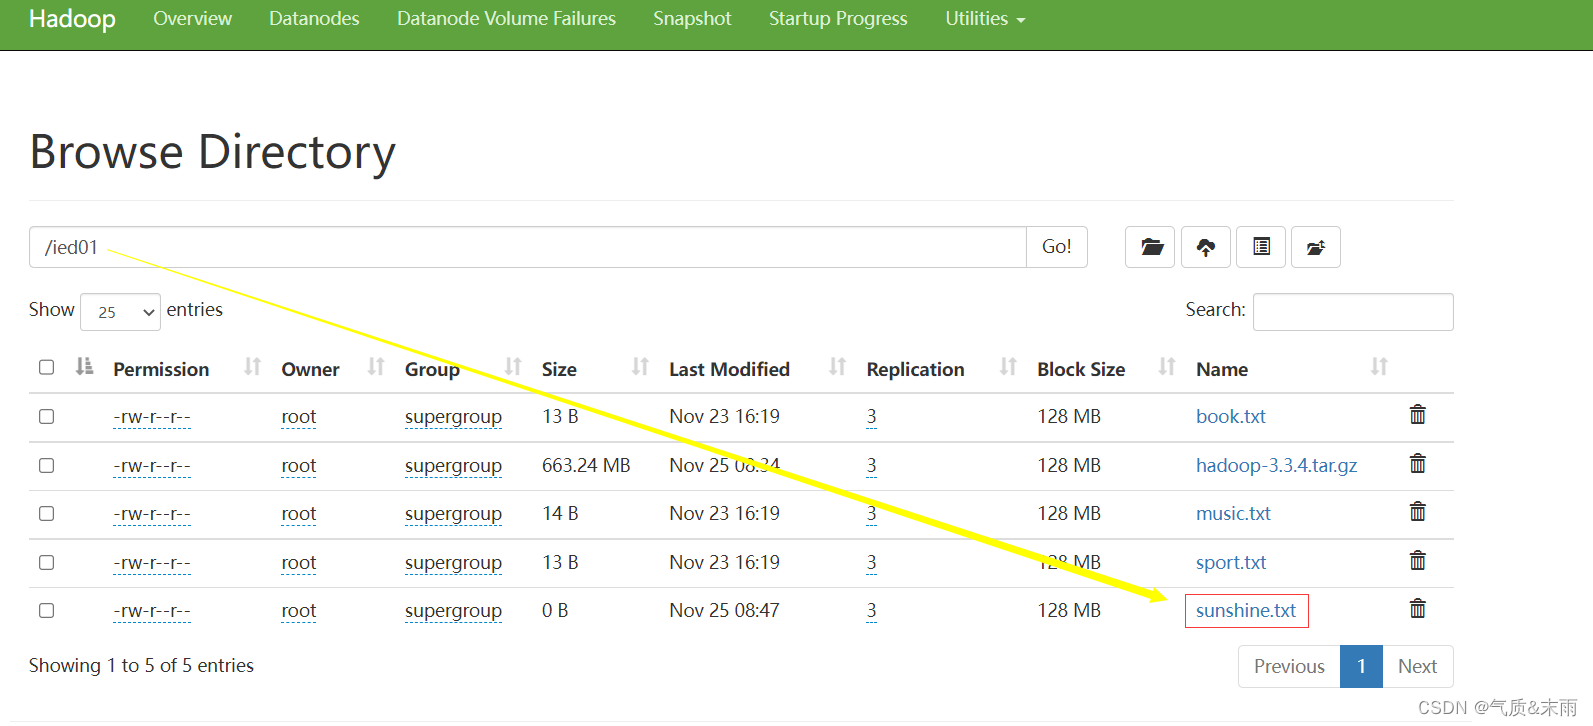The image size is (1593, 726).
Task: Edit replication 3 of the sunshine.txt row
Action: 871,611
